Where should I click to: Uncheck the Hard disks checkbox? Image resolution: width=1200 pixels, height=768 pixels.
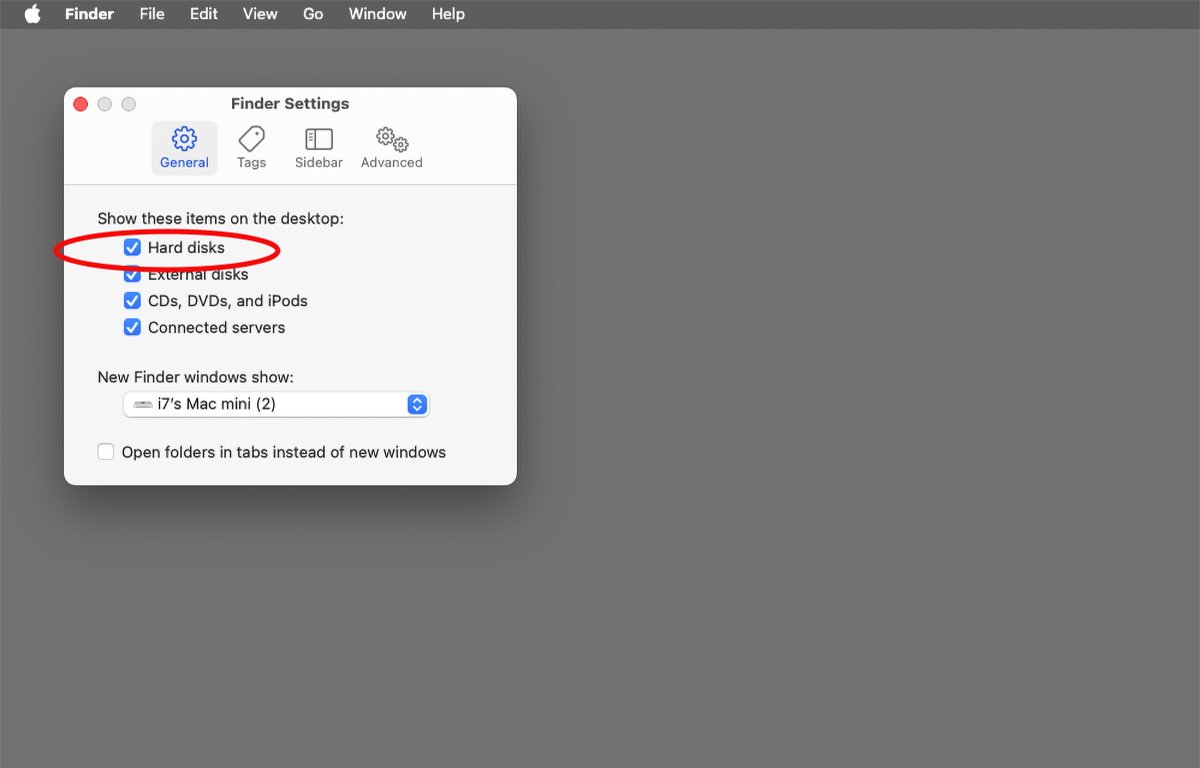point(132,248)
